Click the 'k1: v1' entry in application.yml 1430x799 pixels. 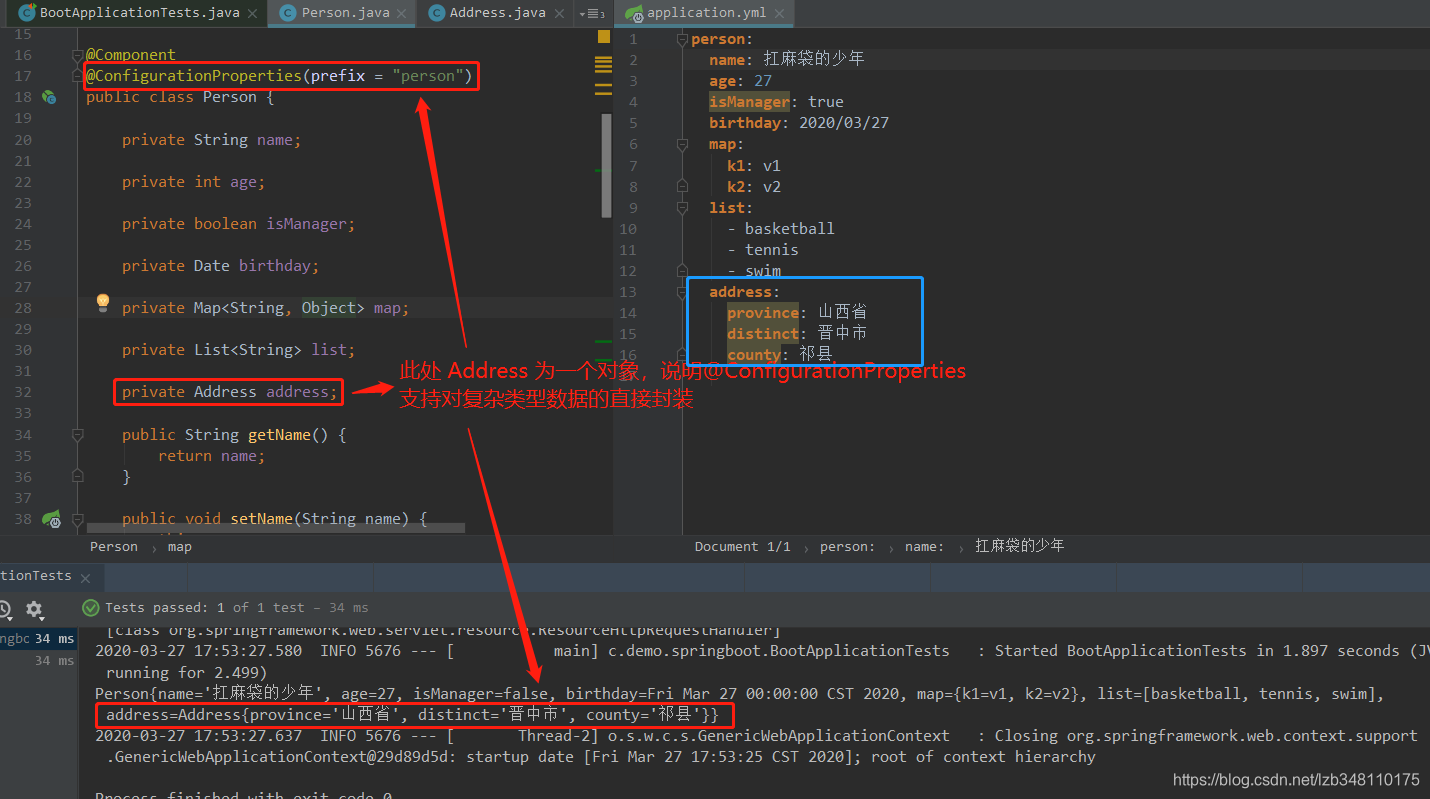tap(754, 166)
